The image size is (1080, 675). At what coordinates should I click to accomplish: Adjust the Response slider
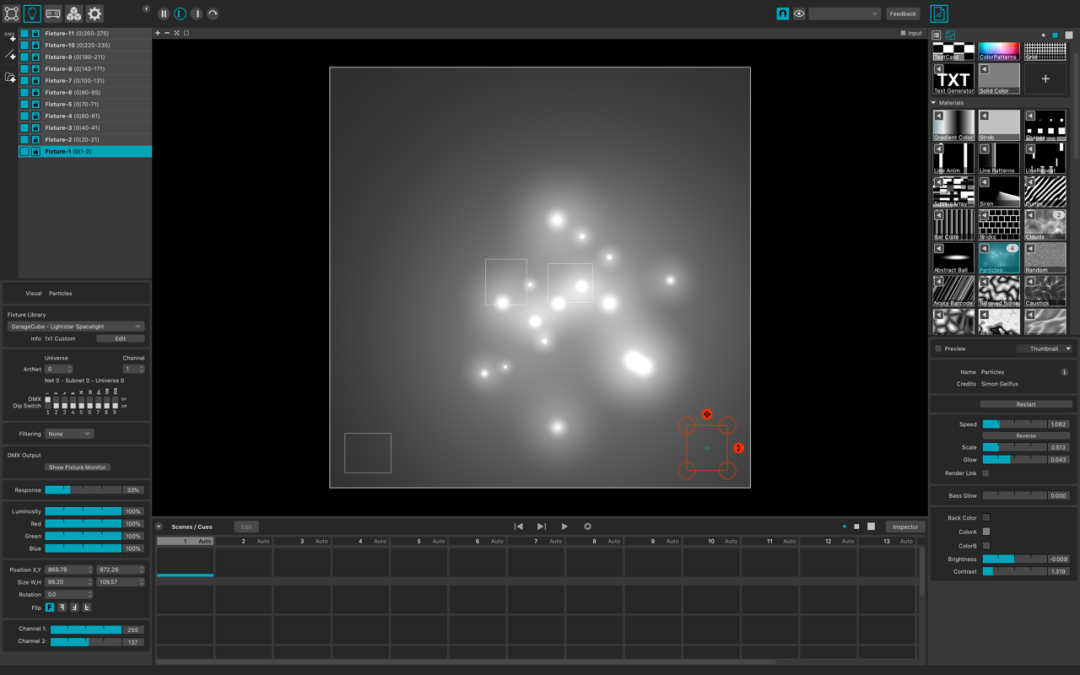[x=83, y=490]
